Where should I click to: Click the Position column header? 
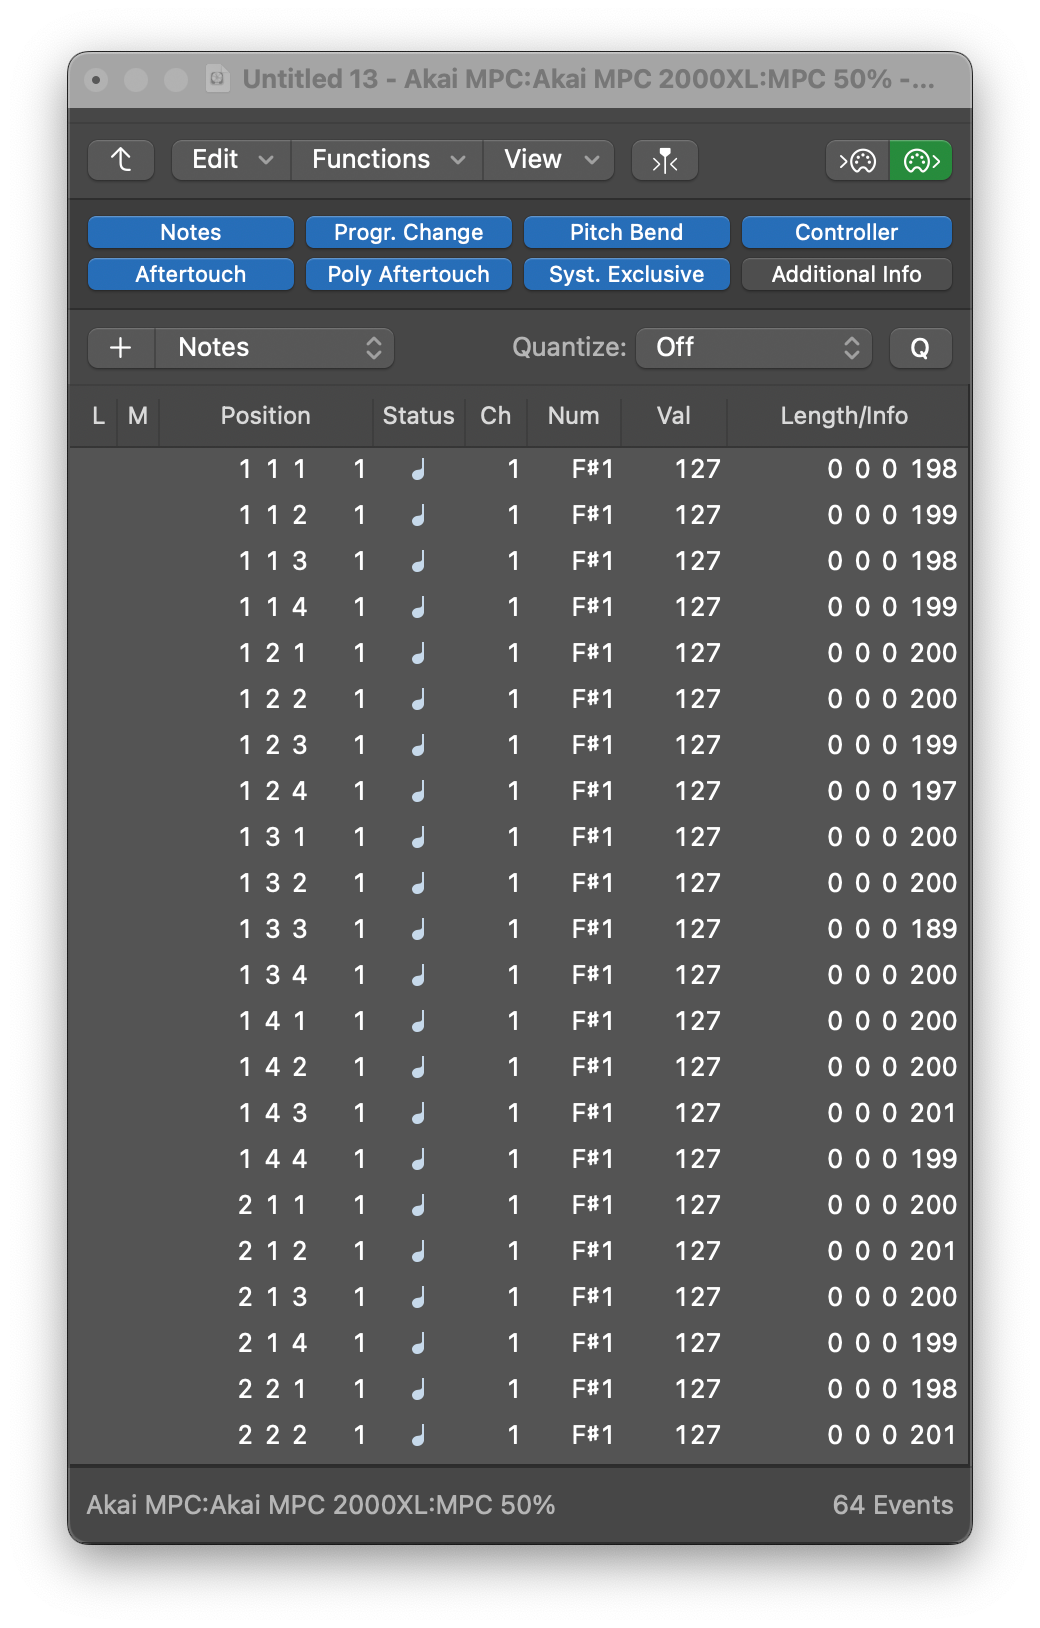[266, 416]
